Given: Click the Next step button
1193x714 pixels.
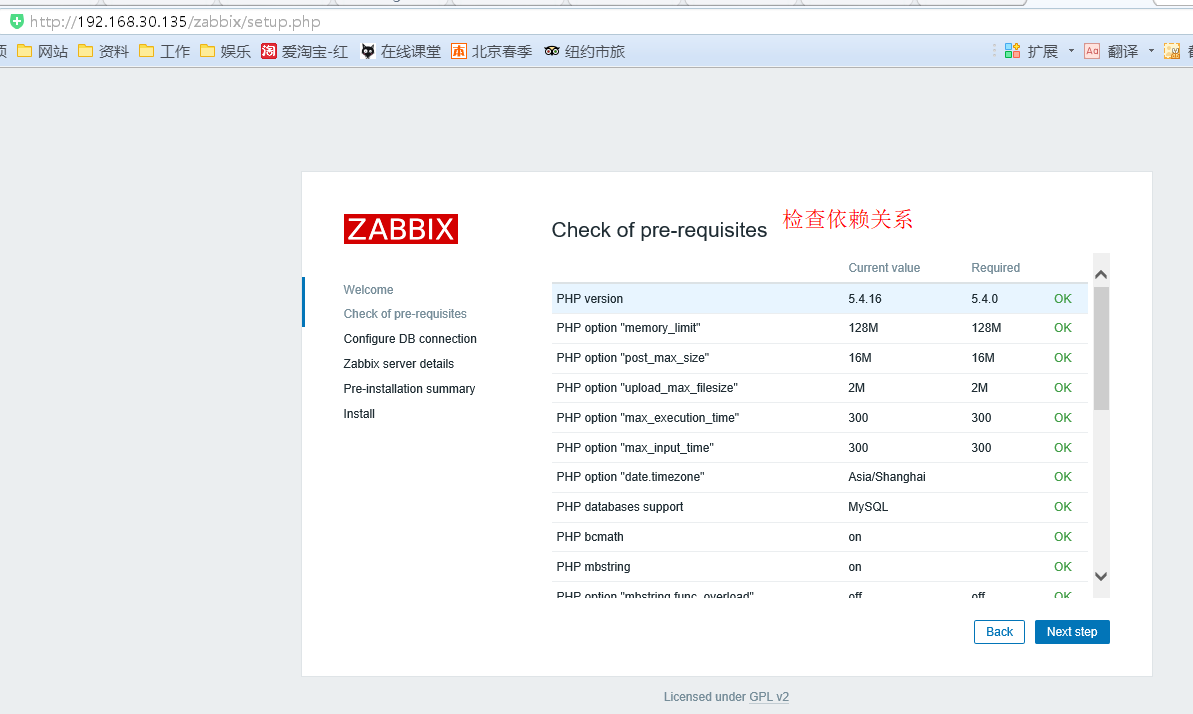Looking at the screenshot, I should [x=1072, y=632].
